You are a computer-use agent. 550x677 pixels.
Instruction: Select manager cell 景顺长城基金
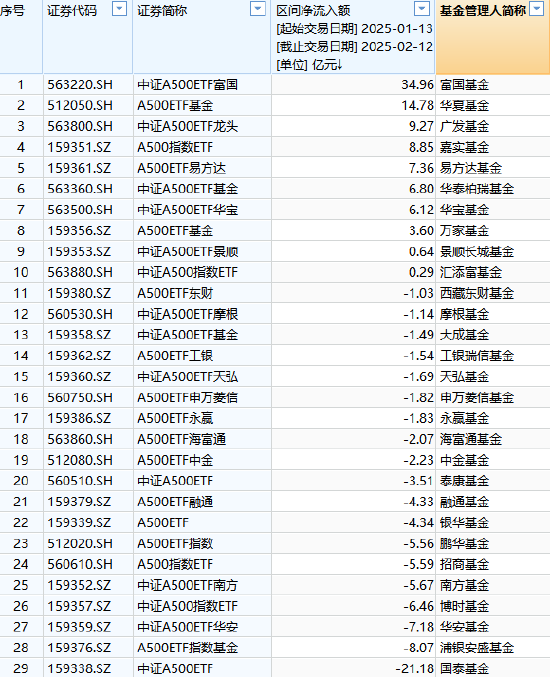pyautogui.click(x=493, y=251)
